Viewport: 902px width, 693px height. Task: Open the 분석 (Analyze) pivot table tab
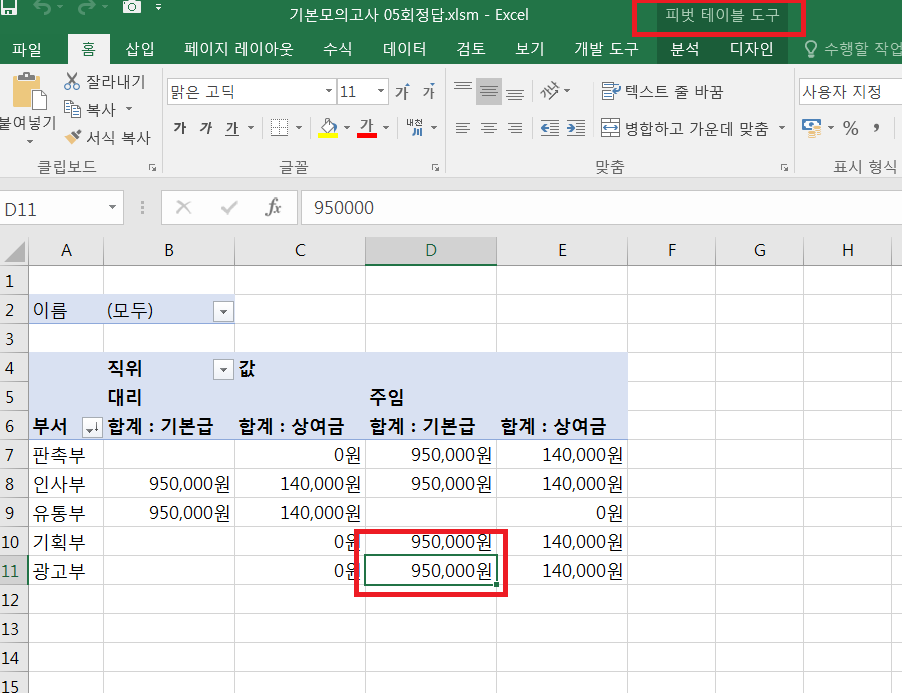tap(685, 49)
